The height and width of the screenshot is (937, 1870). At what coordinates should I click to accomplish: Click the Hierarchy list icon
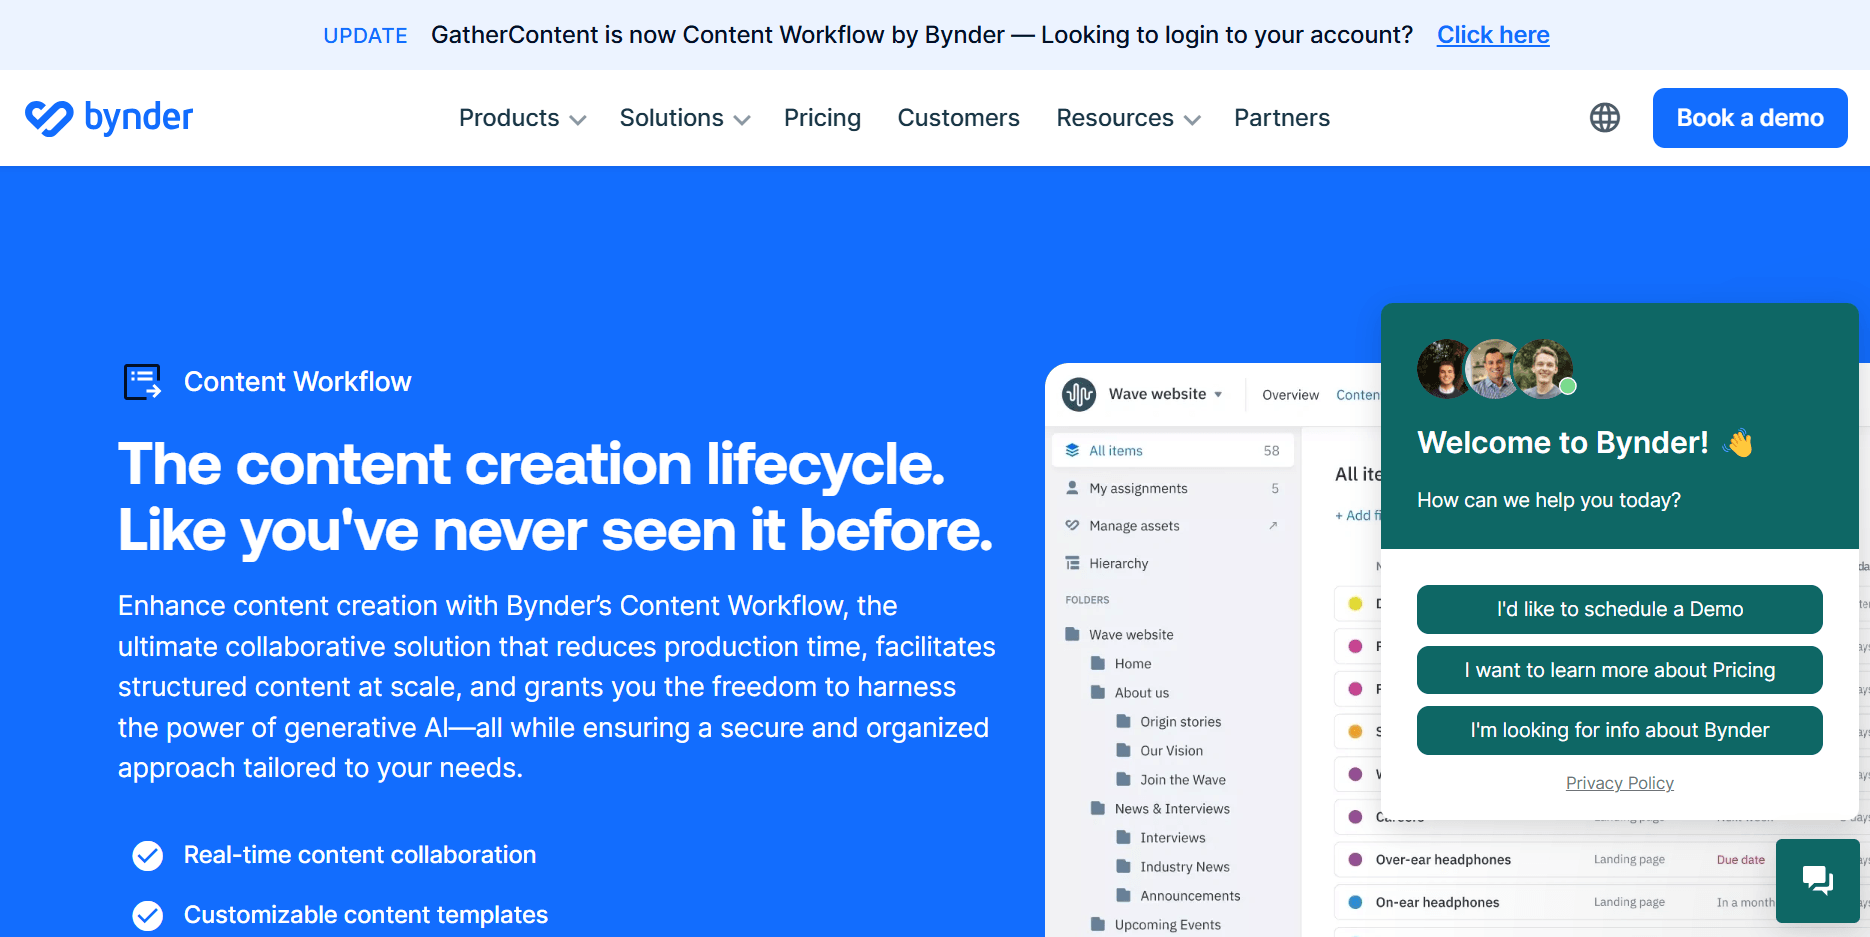[x=1072, y=563]
